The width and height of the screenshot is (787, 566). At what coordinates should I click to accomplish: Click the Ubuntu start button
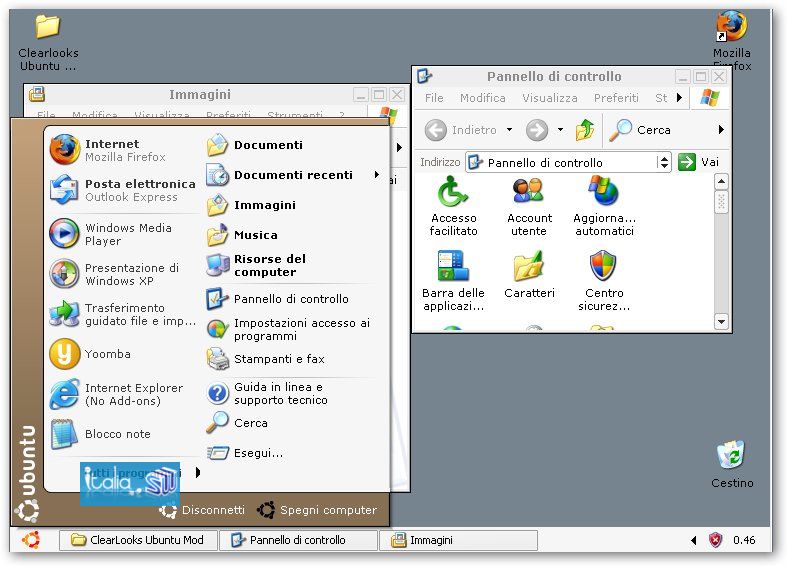(x=31, y=540)
